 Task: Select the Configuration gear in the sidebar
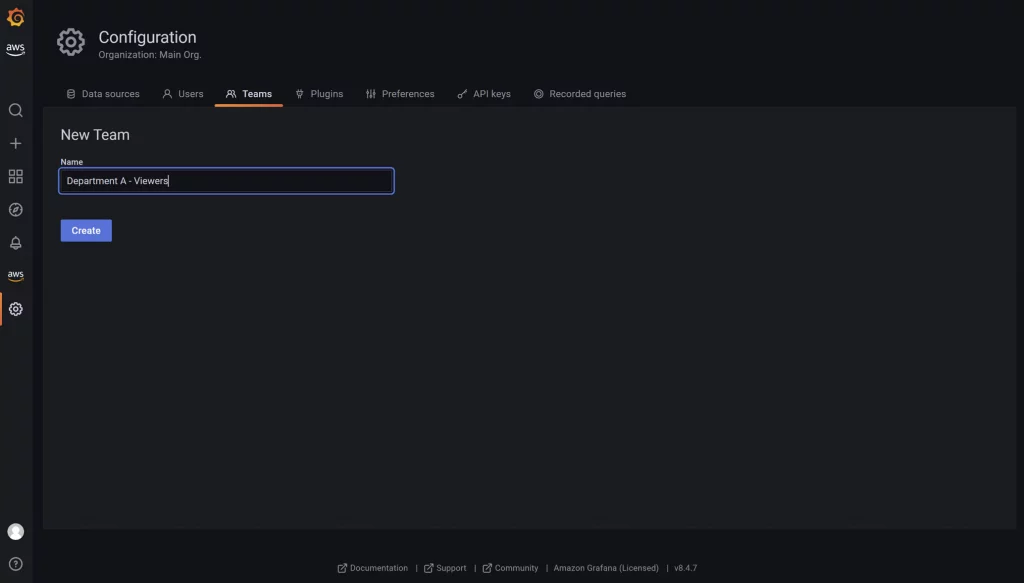coord(15,309)
